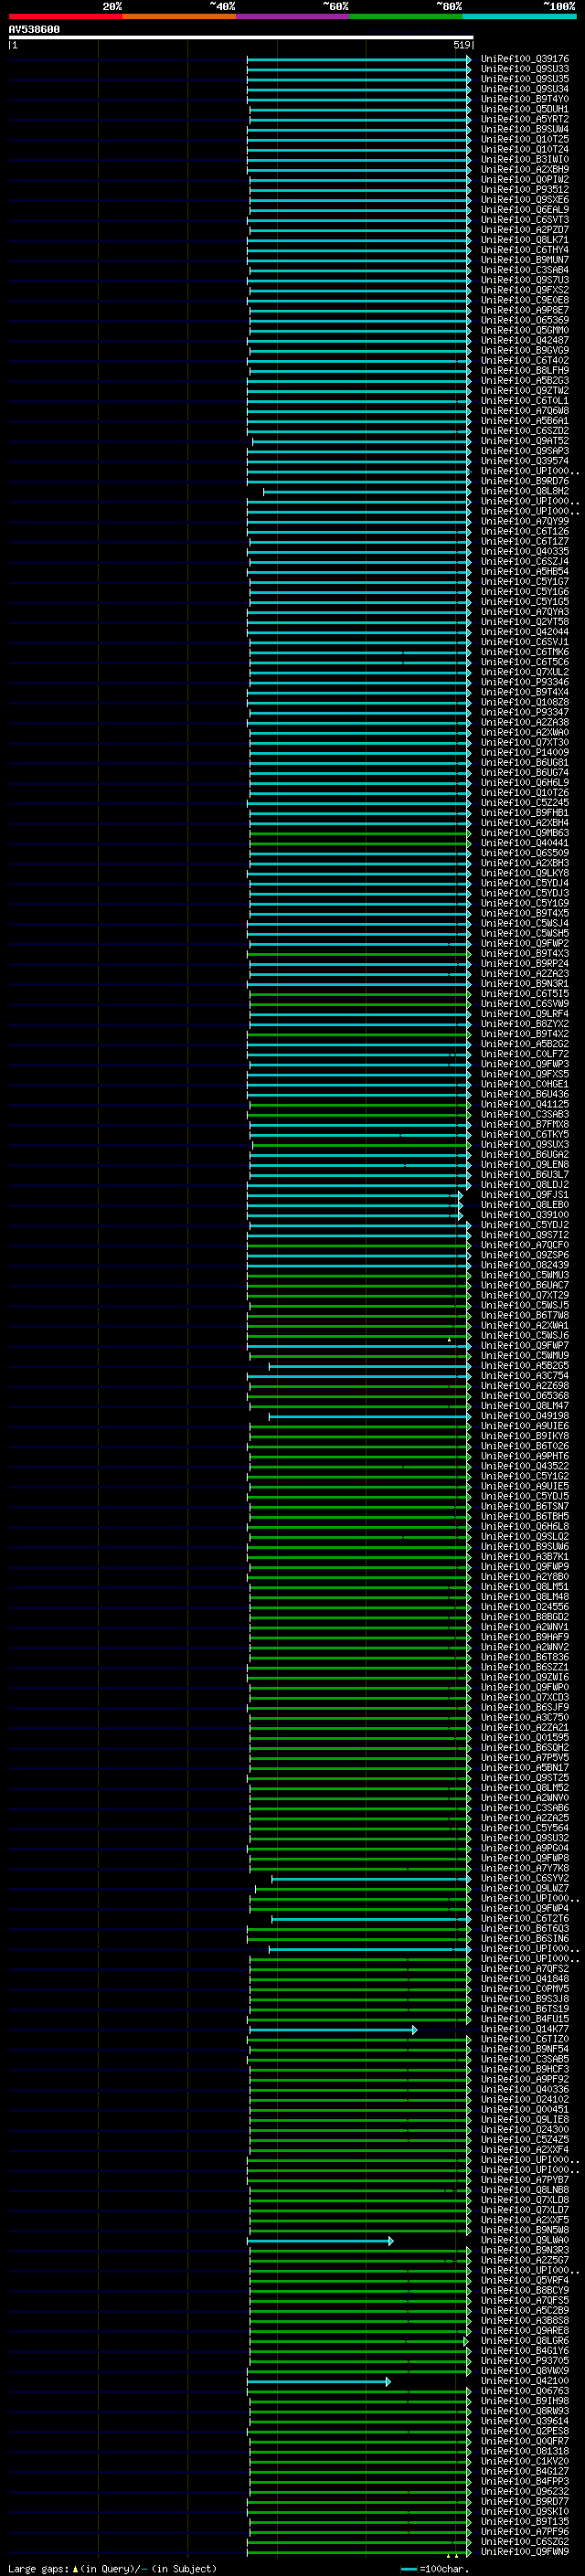
Task: Click the UniRef100_Q39100 hit name
Action: pyautogui.click(x=525, y=1215)
